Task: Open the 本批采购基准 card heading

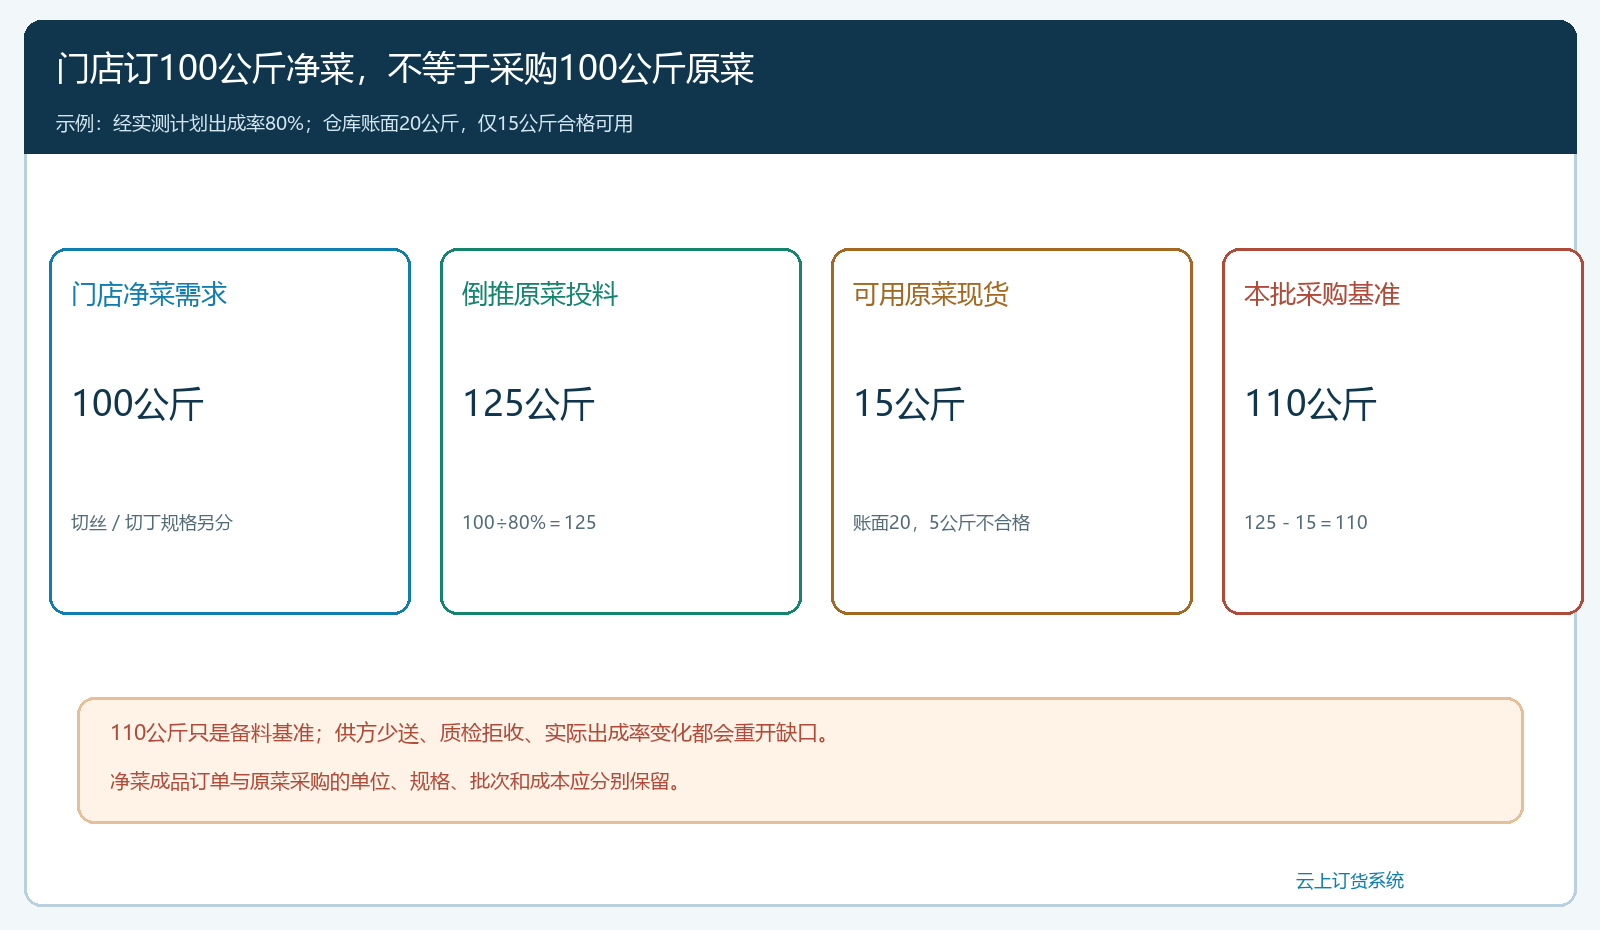Action: (x=1322, y=294)
